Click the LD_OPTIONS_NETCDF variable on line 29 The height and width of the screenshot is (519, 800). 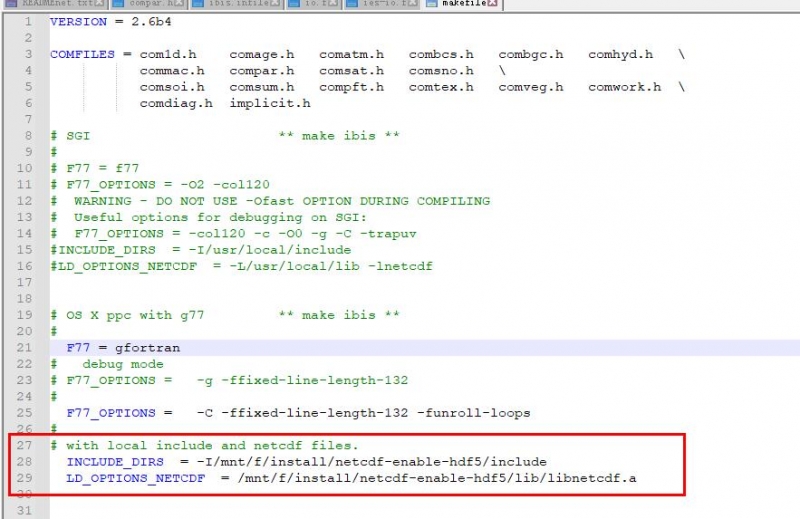point(136,478)
